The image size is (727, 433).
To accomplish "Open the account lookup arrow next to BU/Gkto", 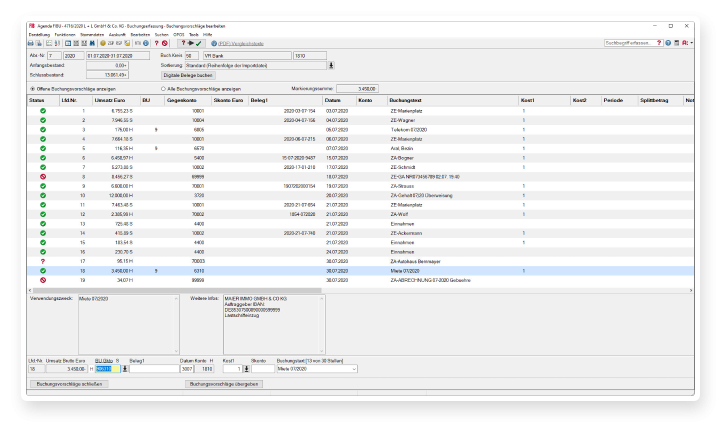I will tap(125, 369).
